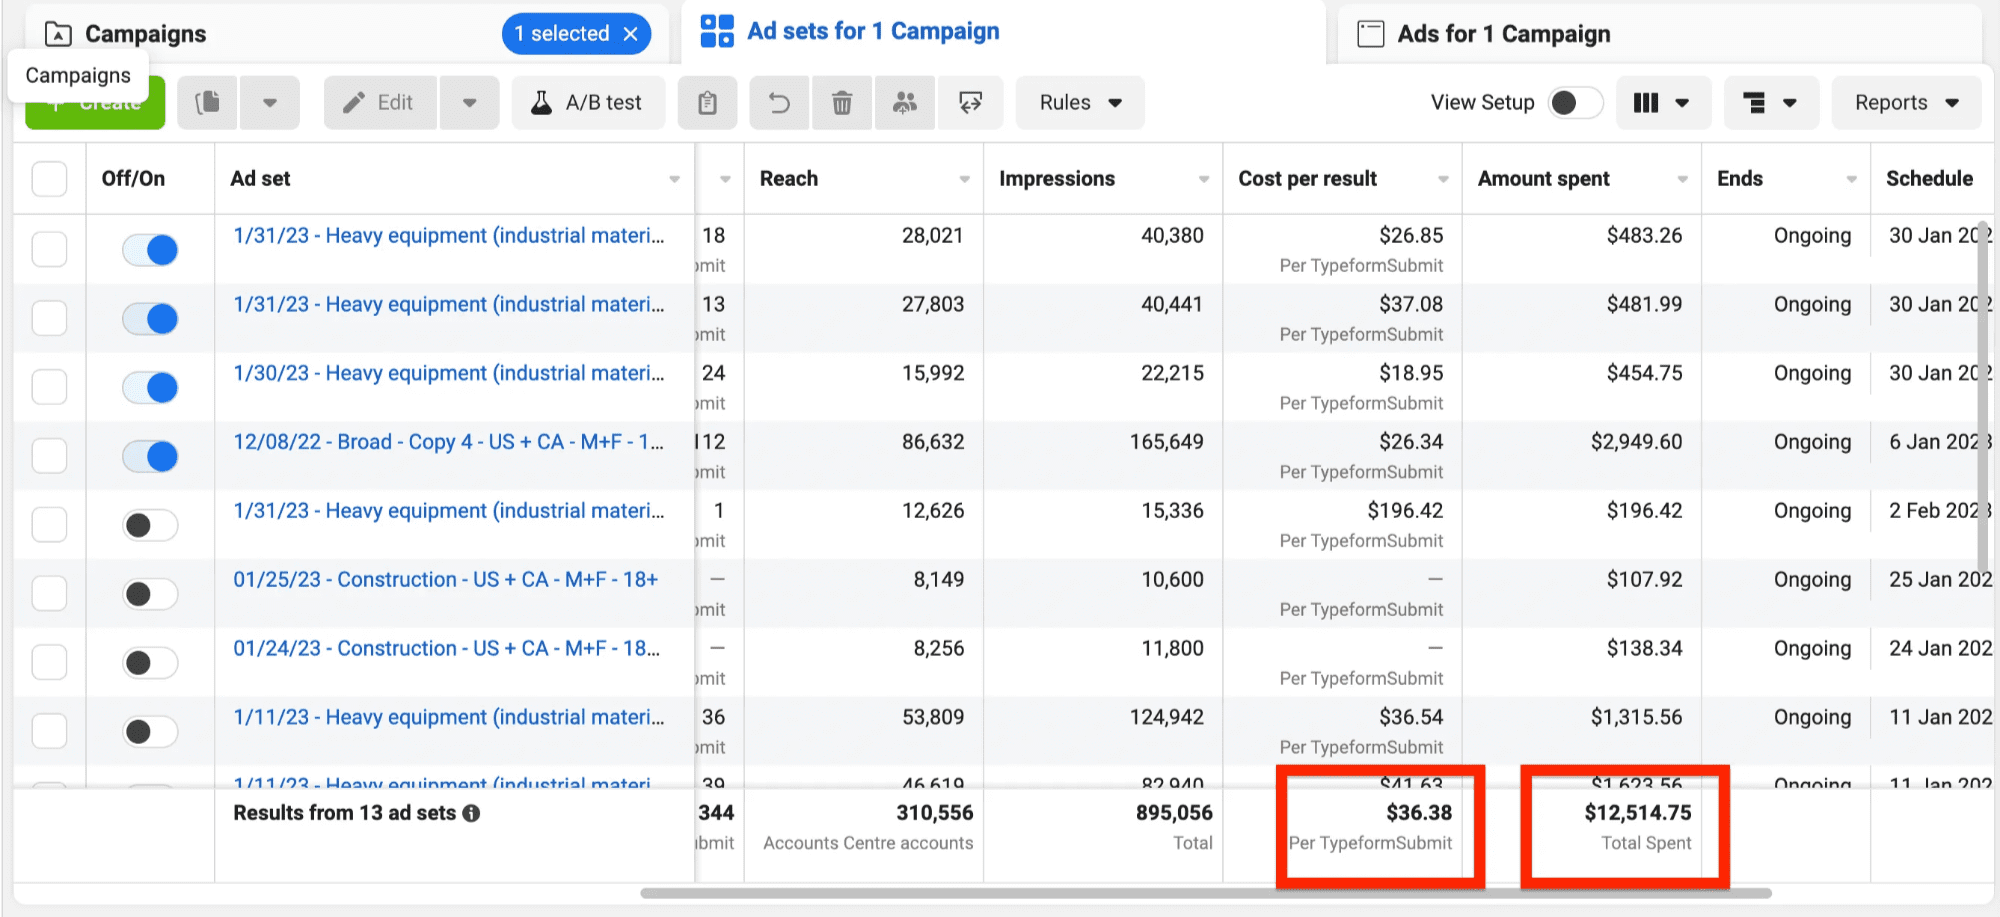Screen dimensions: 2000x917
Task: Switch to Ads for 1 Campaign tab
Action: (1503, 34)
